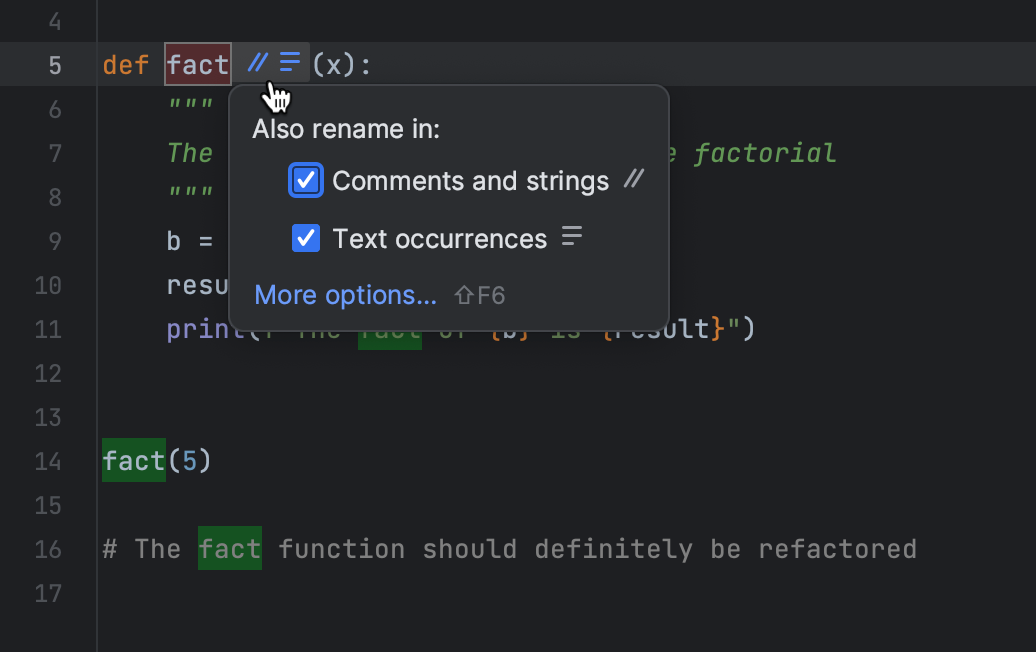Disable the 'Text occurrences' checkbox
The image size is (1036, 652).
305,238
